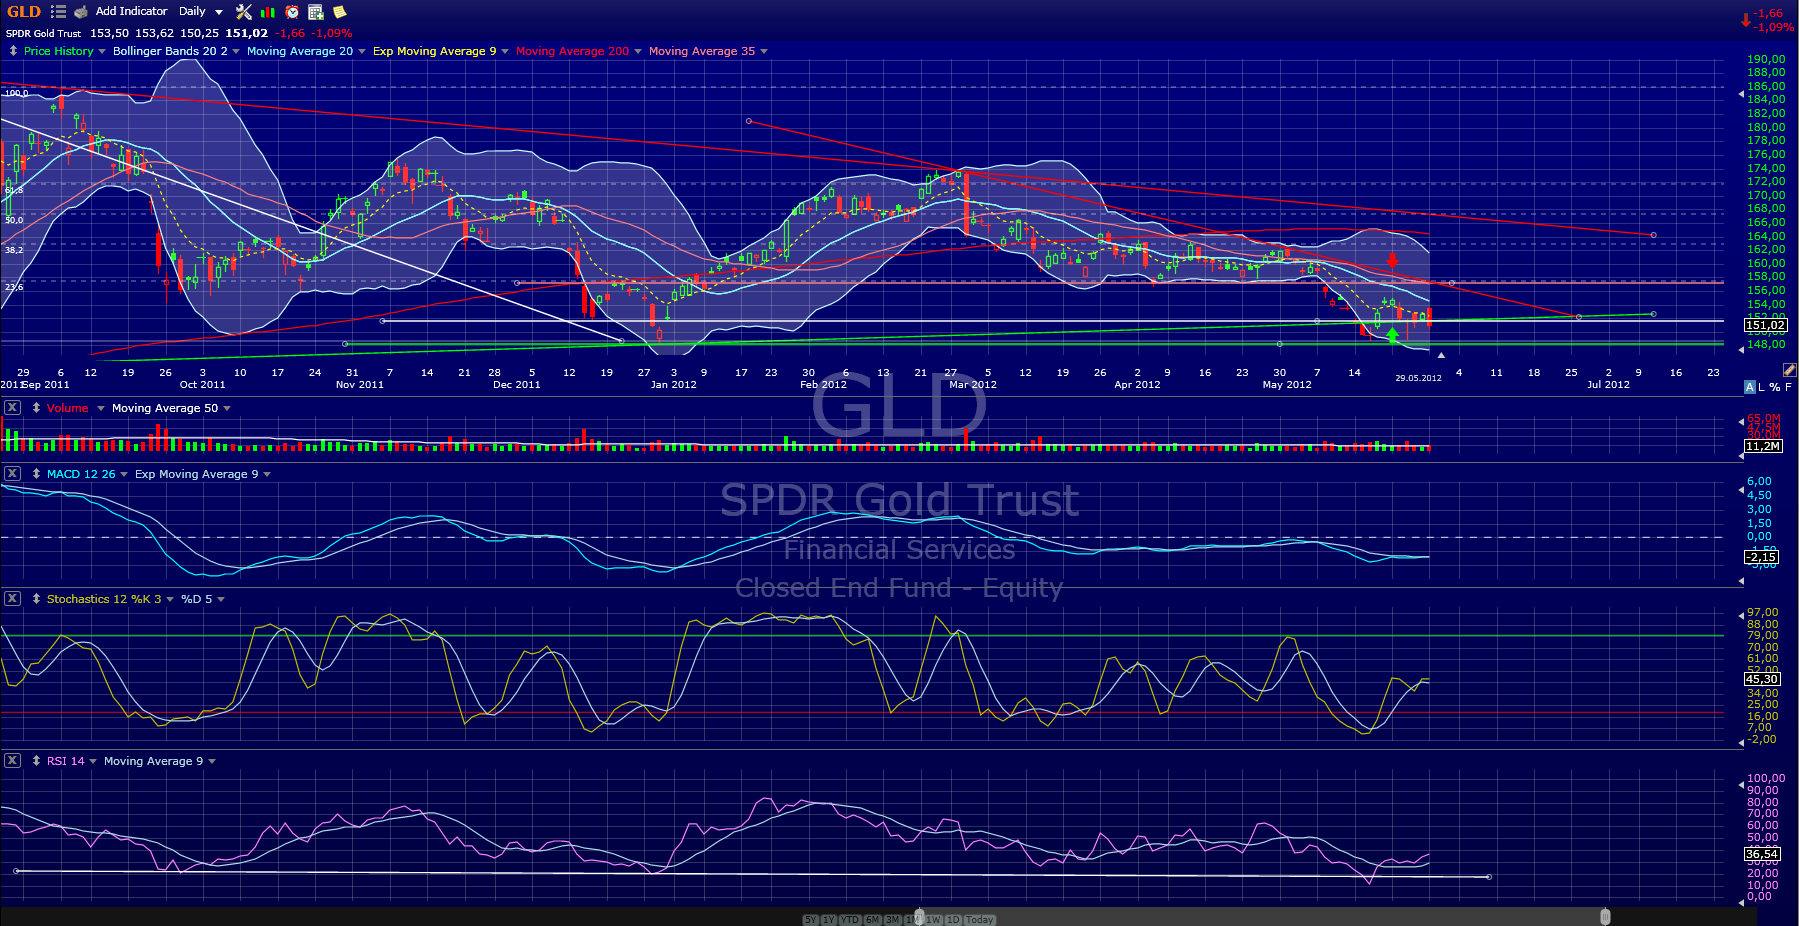Switch to logarithmic scale with L toggle
The width and height of the screenshot is (1799, 926).
[x=1762, y=387]
